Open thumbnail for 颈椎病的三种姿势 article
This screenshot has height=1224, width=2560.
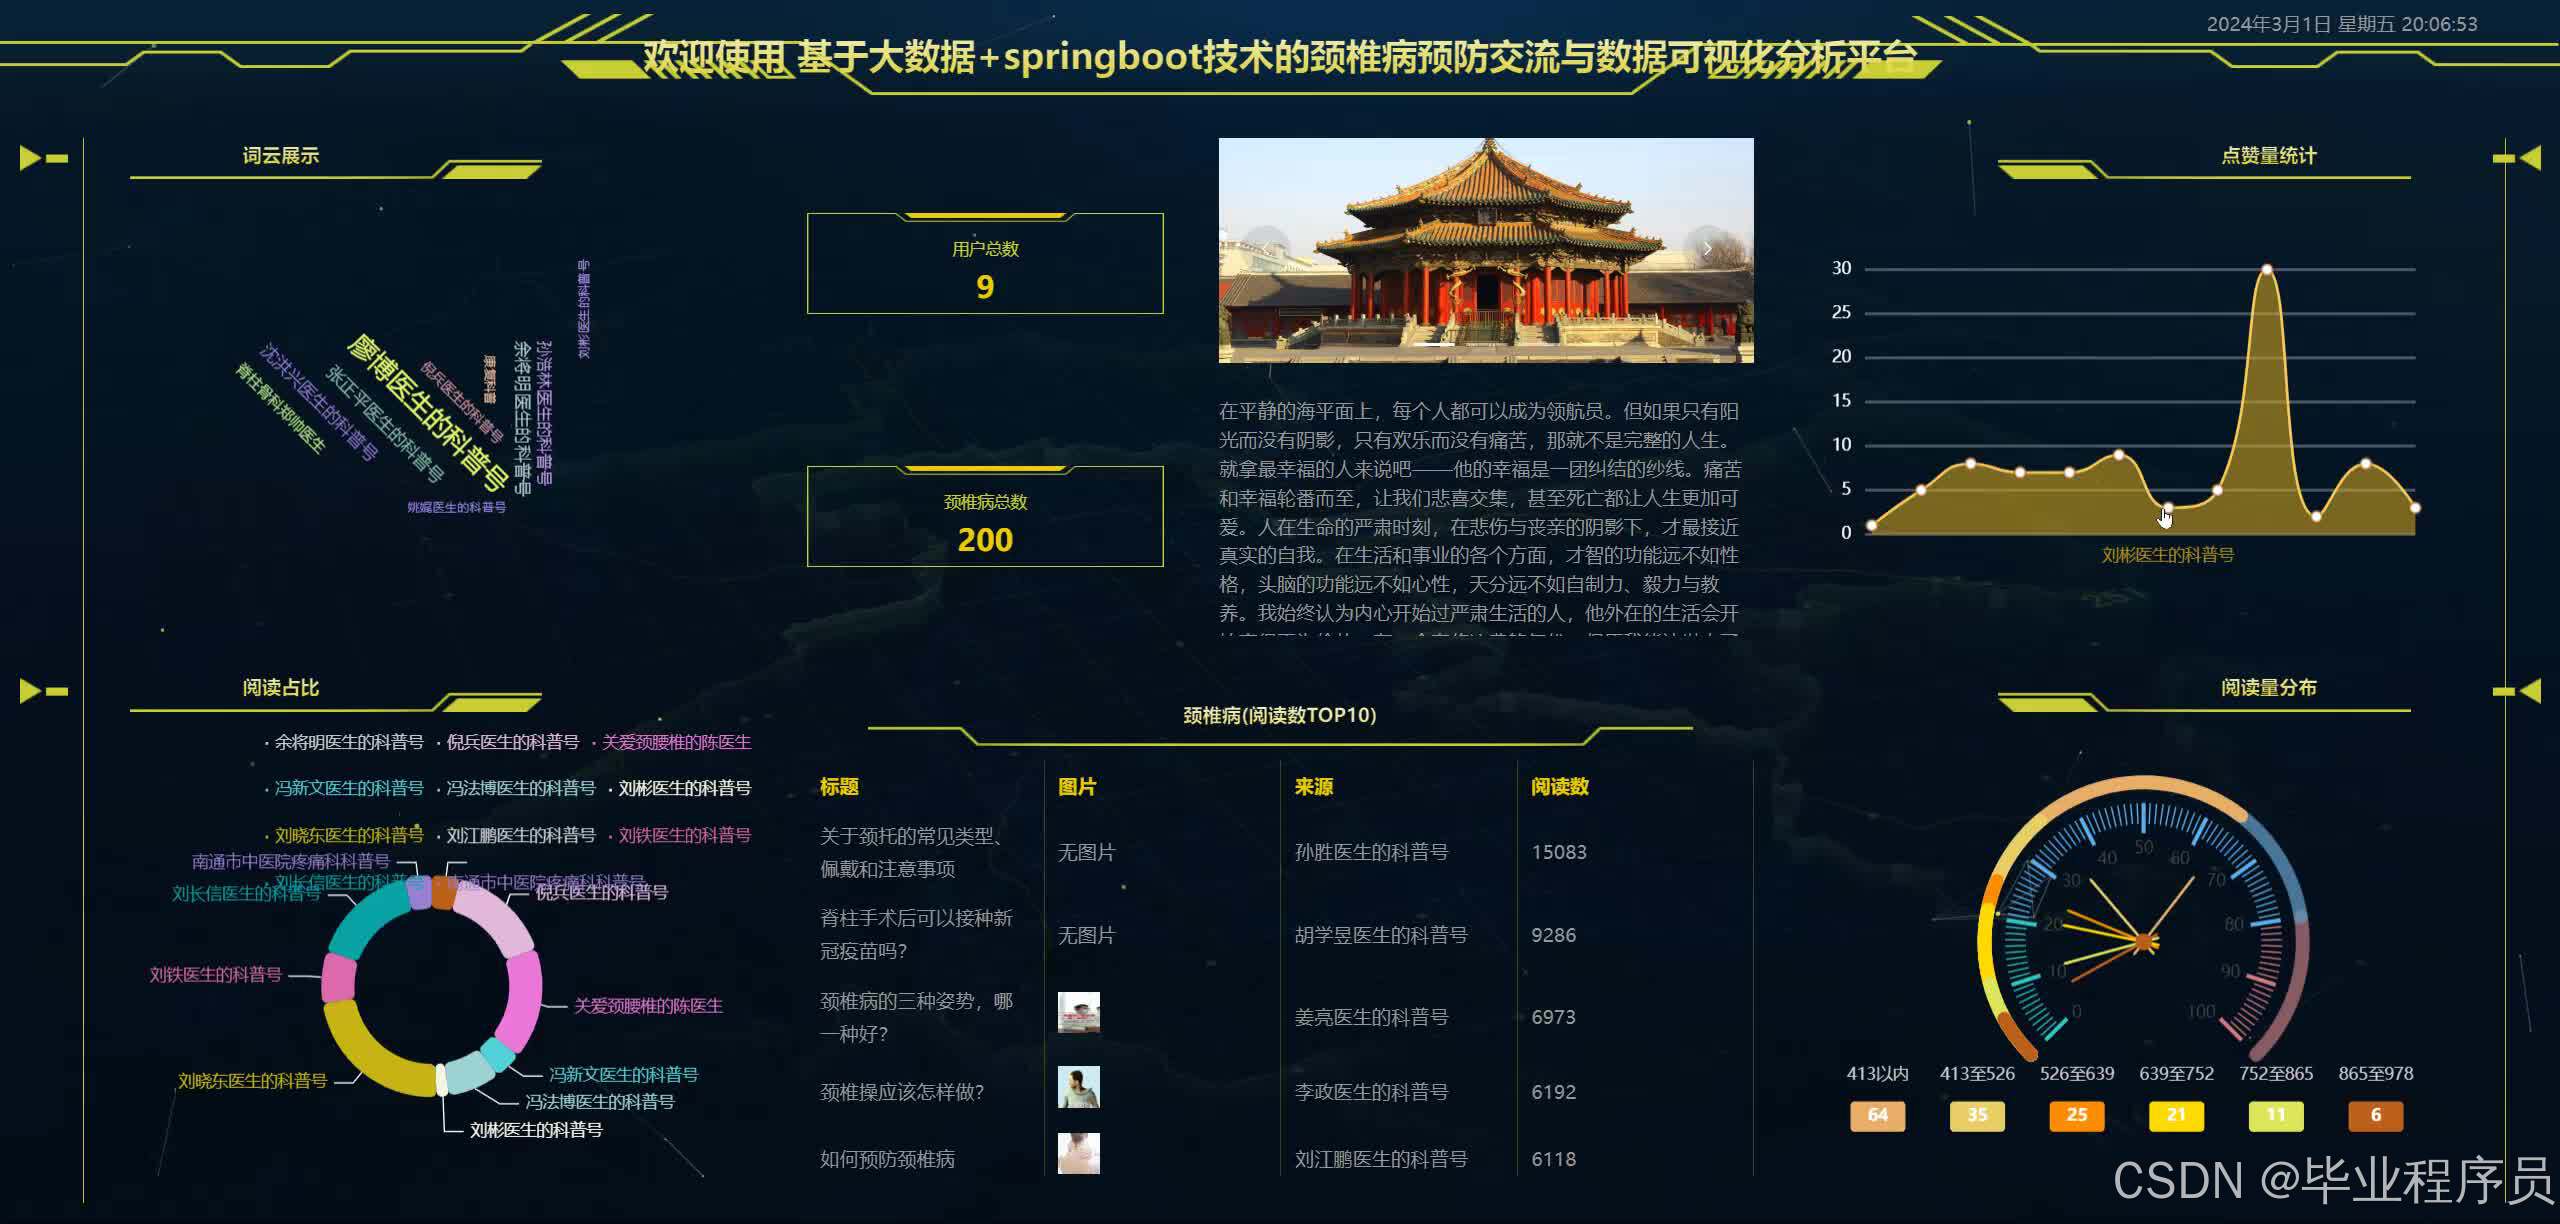pyautogui.click(x=1078, y=1013)
